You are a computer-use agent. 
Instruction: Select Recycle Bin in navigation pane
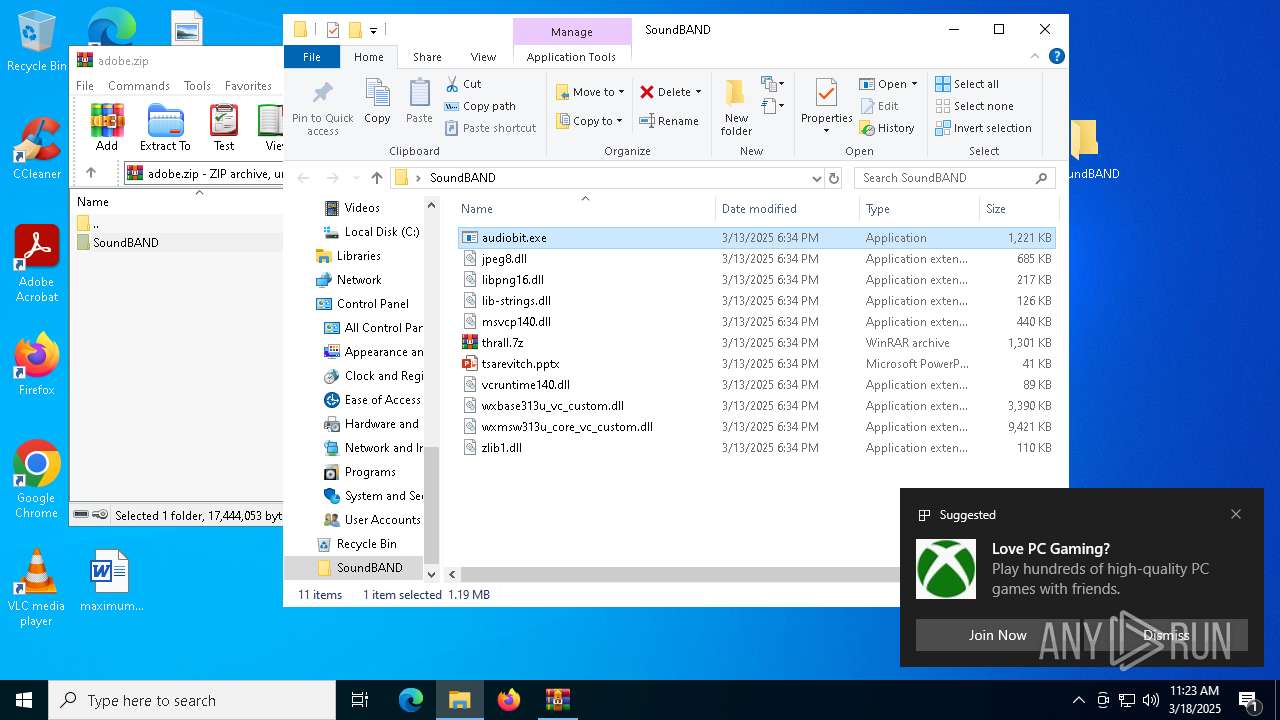[366, 544]
